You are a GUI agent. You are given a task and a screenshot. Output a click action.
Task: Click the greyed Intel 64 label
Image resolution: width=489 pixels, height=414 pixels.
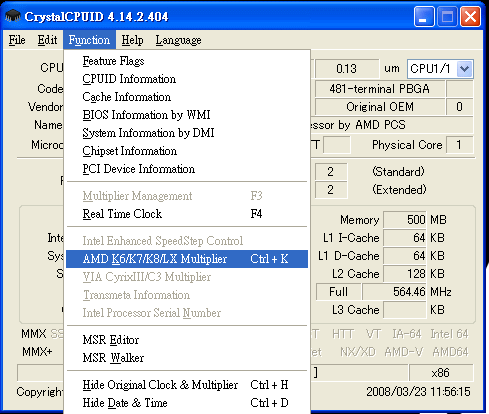click(449, 334)
